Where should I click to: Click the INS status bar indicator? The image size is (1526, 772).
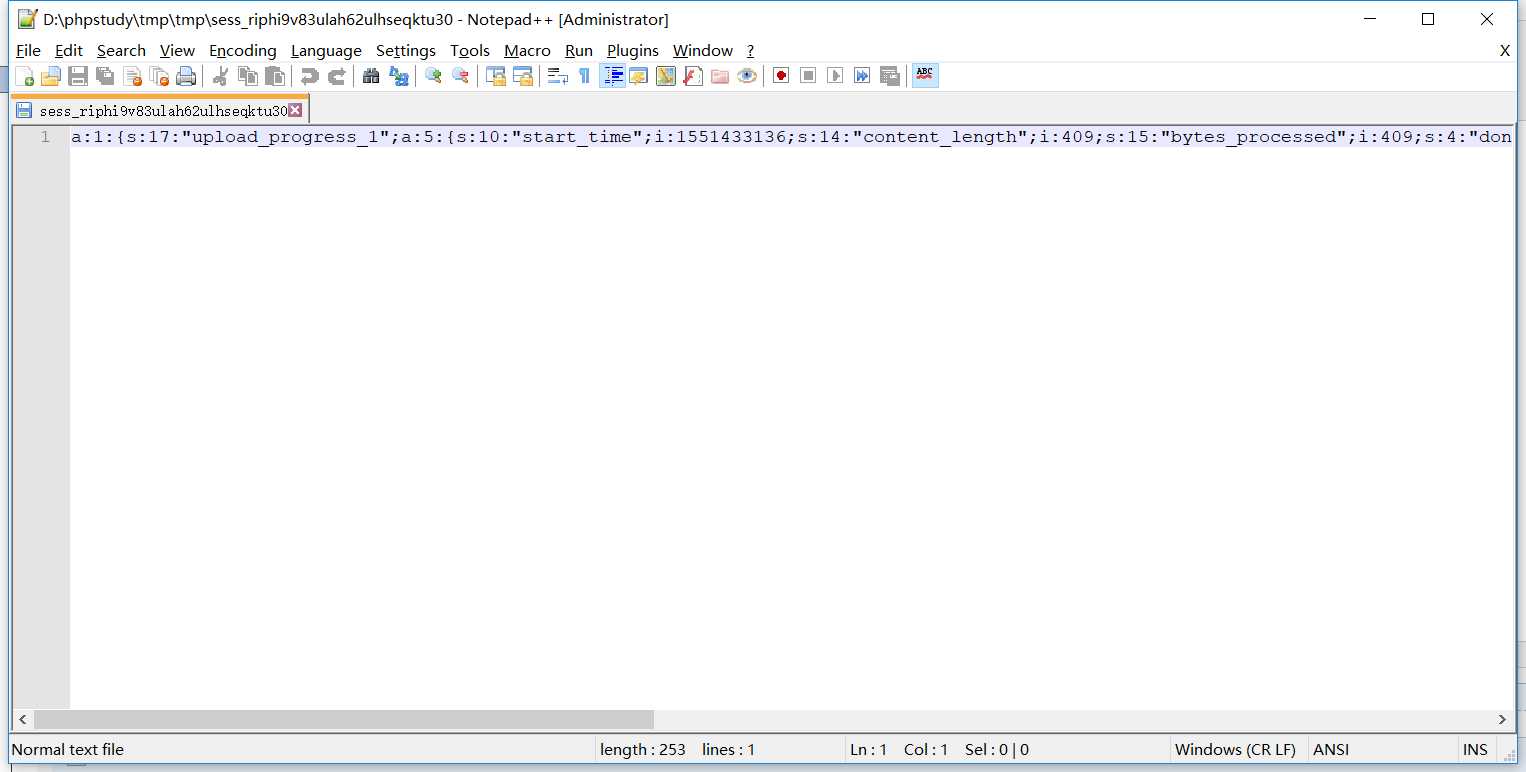1475,749
